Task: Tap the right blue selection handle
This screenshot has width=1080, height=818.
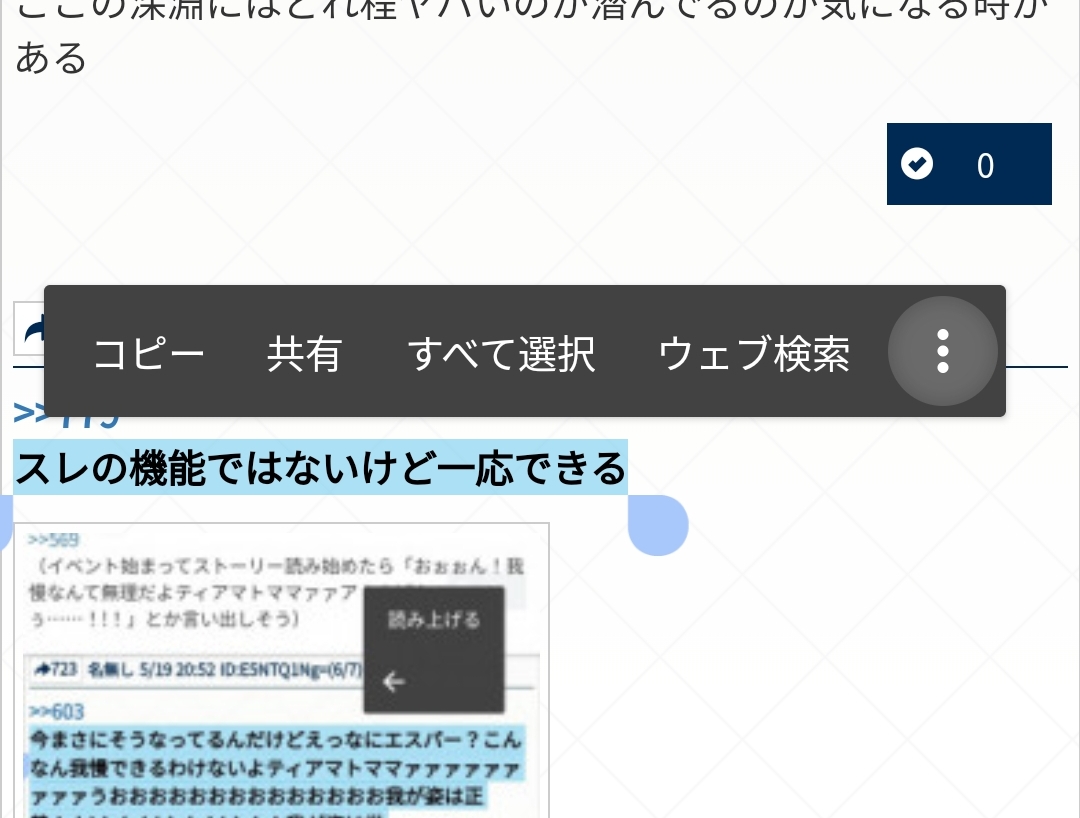Action: tap(657, 524)
